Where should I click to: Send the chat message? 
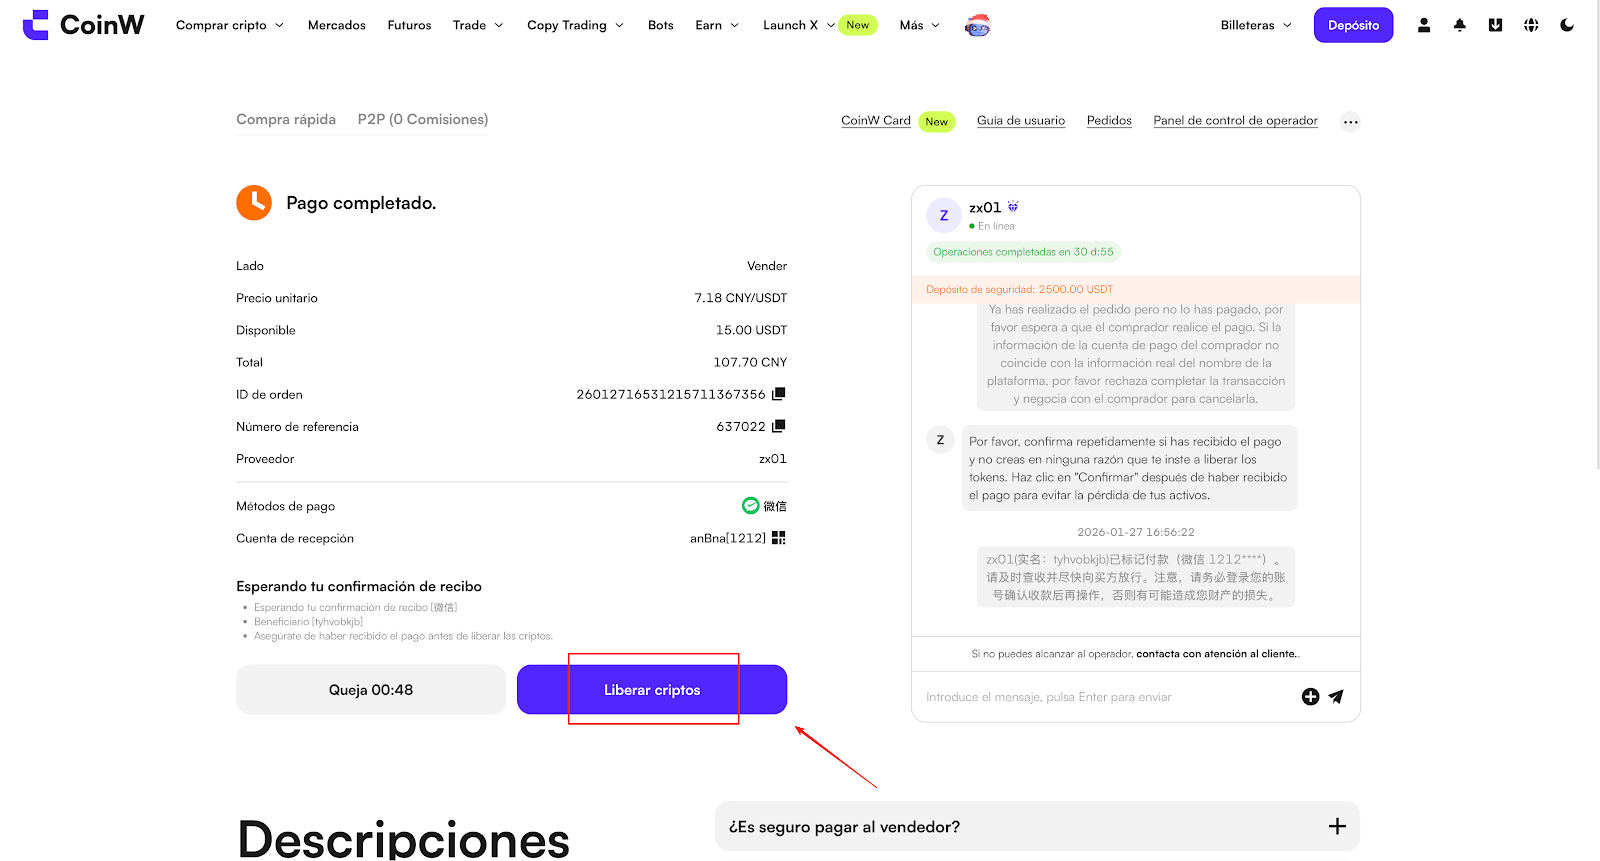1336,697
